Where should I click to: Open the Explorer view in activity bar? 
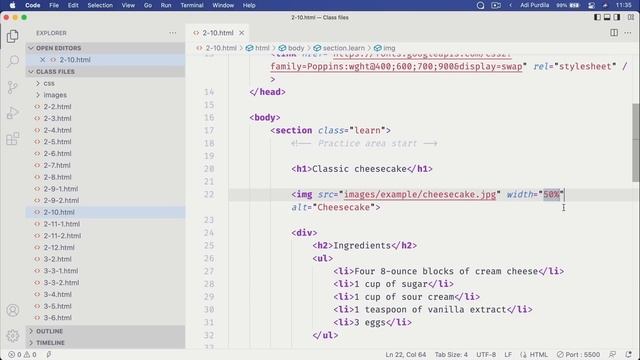coord(13,37)
